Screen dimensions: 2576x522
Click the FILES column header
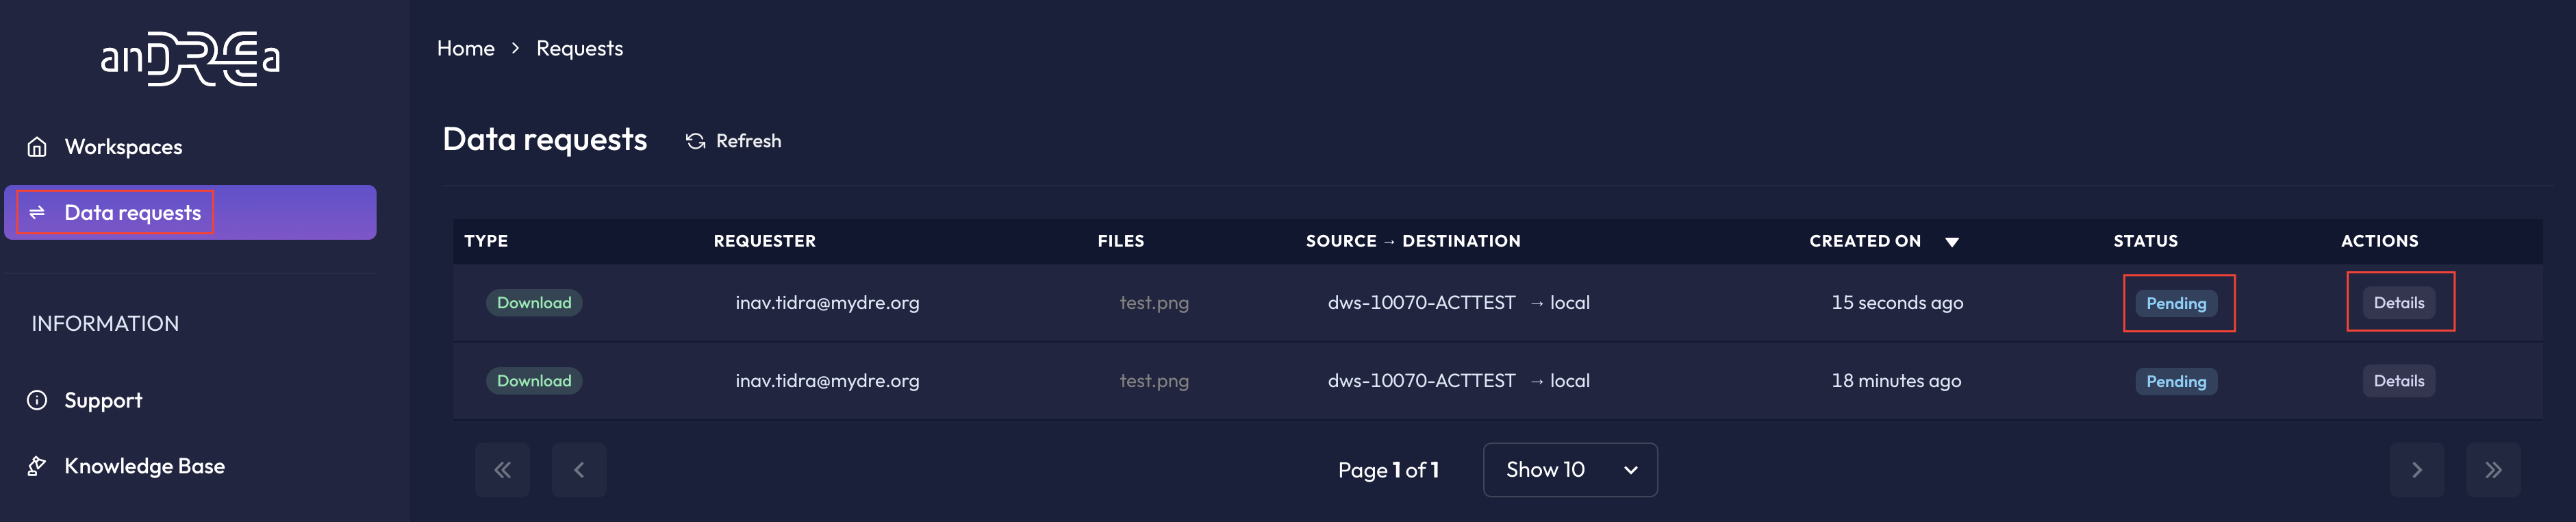pyautogui.click(x=1120, y=241)
